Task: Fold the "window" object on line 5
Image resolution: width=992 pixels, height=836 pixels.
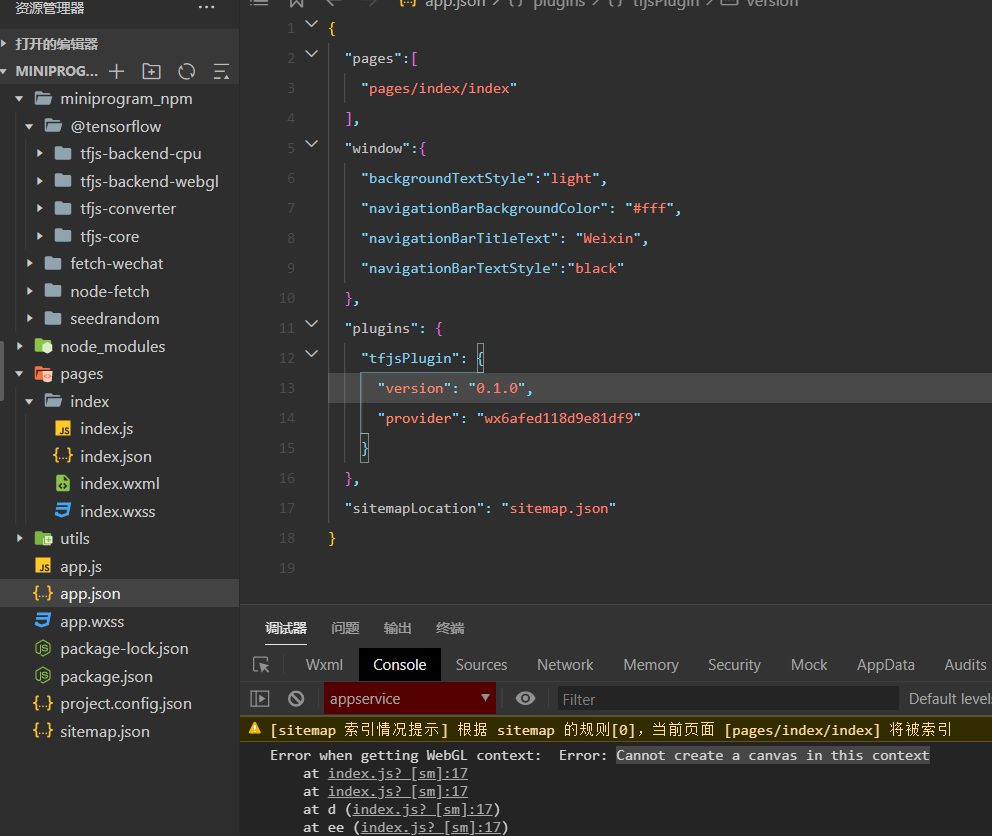Action: click(312, 144)
